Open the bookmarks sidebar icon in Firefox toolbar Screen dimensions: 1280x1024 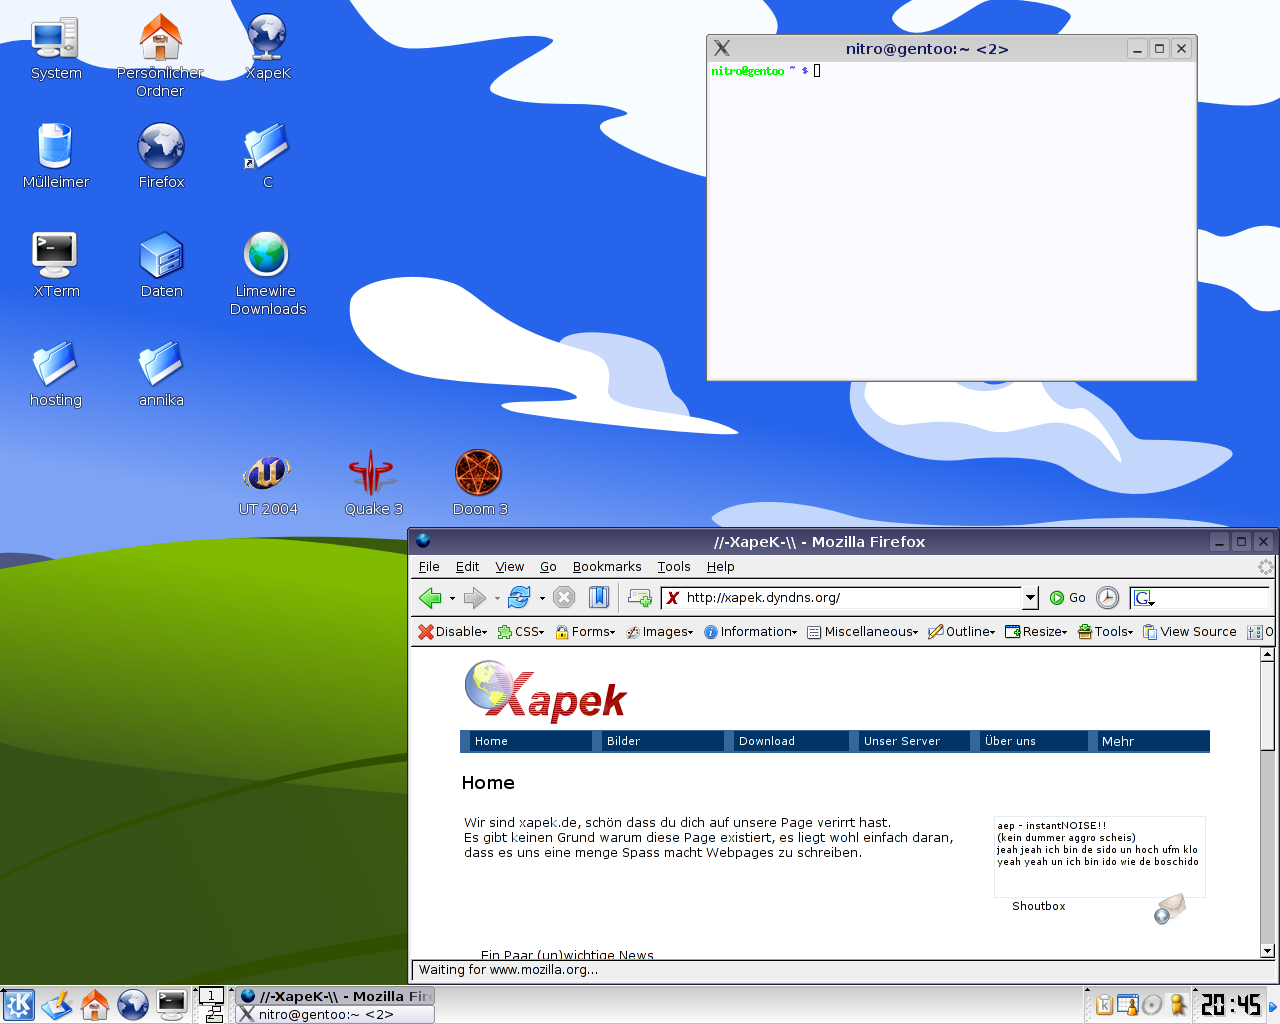pos(598,598)
